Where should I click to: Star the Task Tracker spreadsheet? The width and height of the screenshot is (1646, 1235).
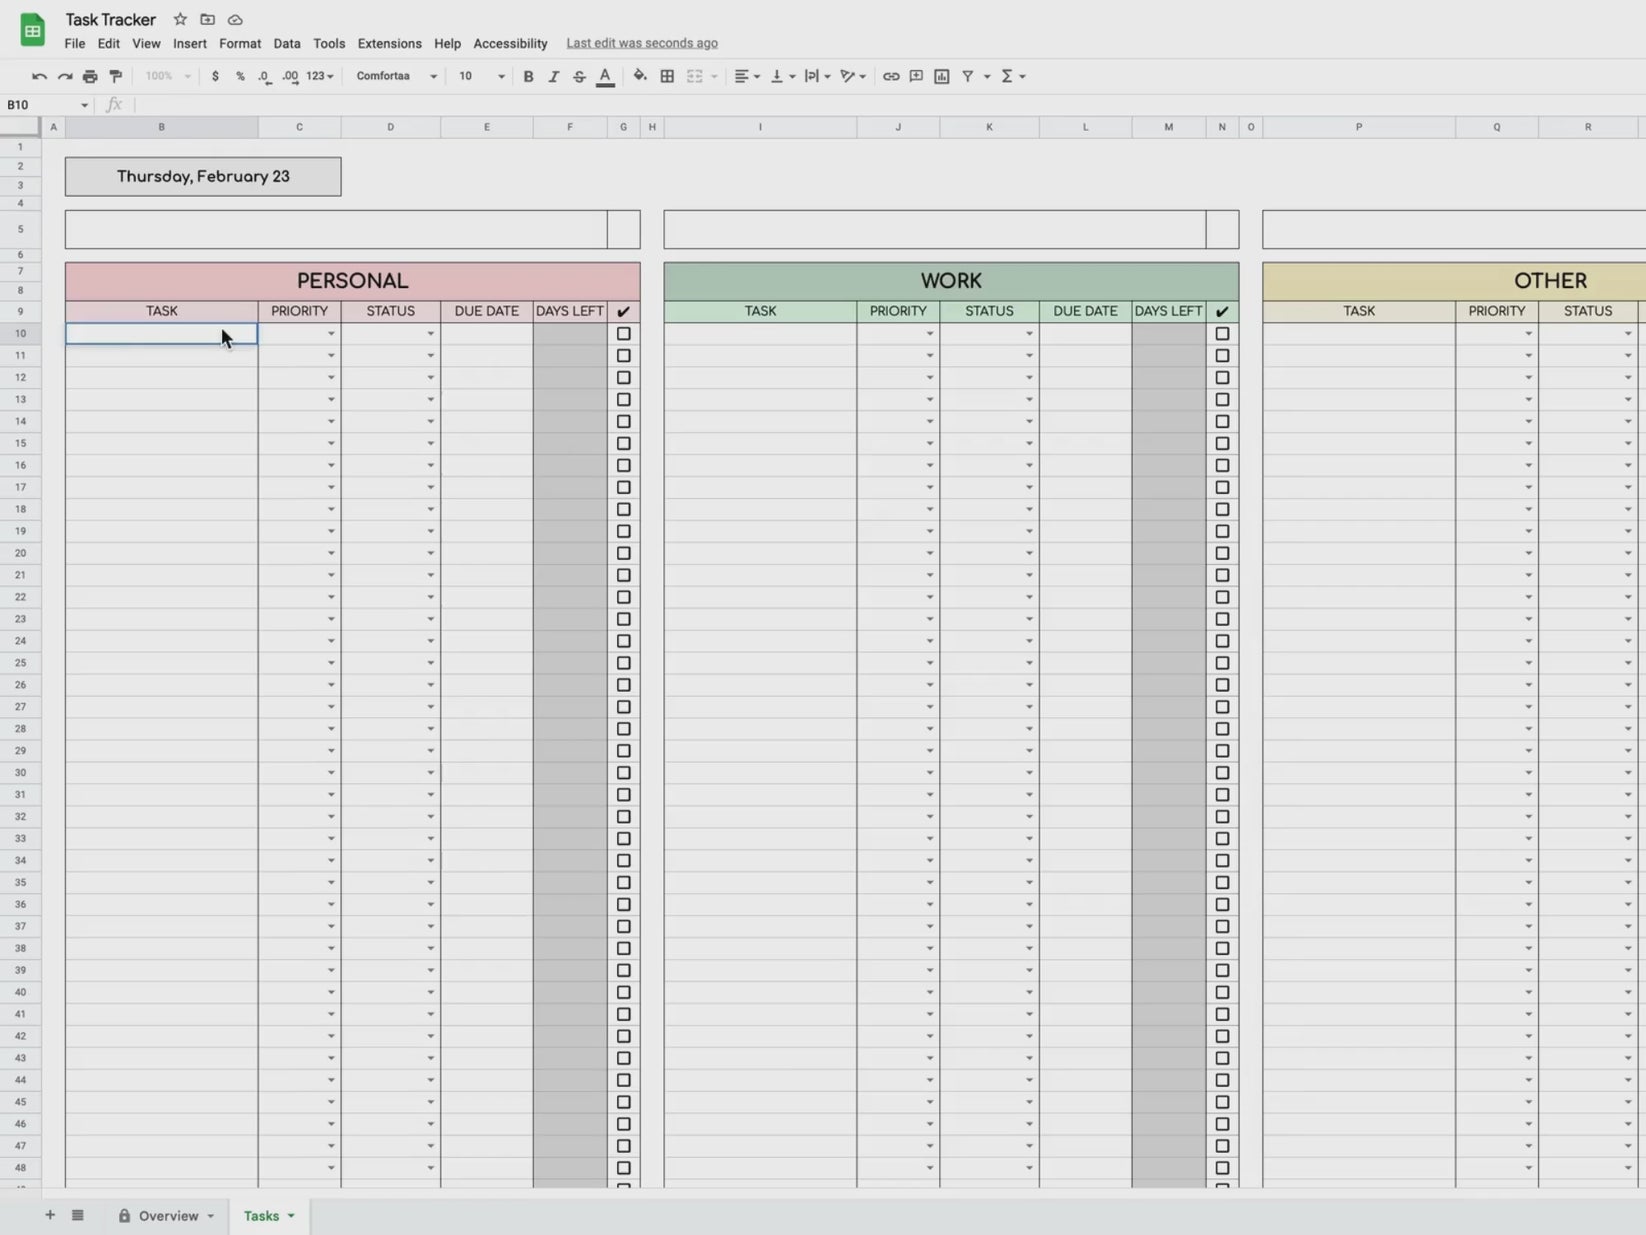tap(179, 19)
